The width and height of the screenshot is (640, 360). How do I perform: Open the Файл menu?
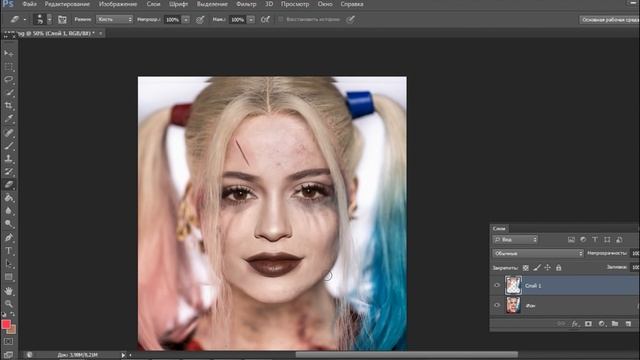pos(29,4)
